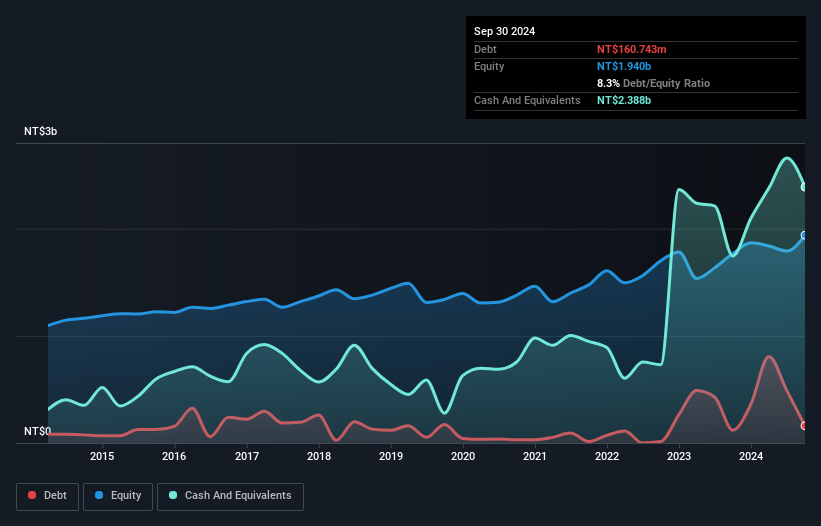Click the NT$3b y-axis label
Image resolution: width=821 pixels, height=526 pixels.
[41, 132]
